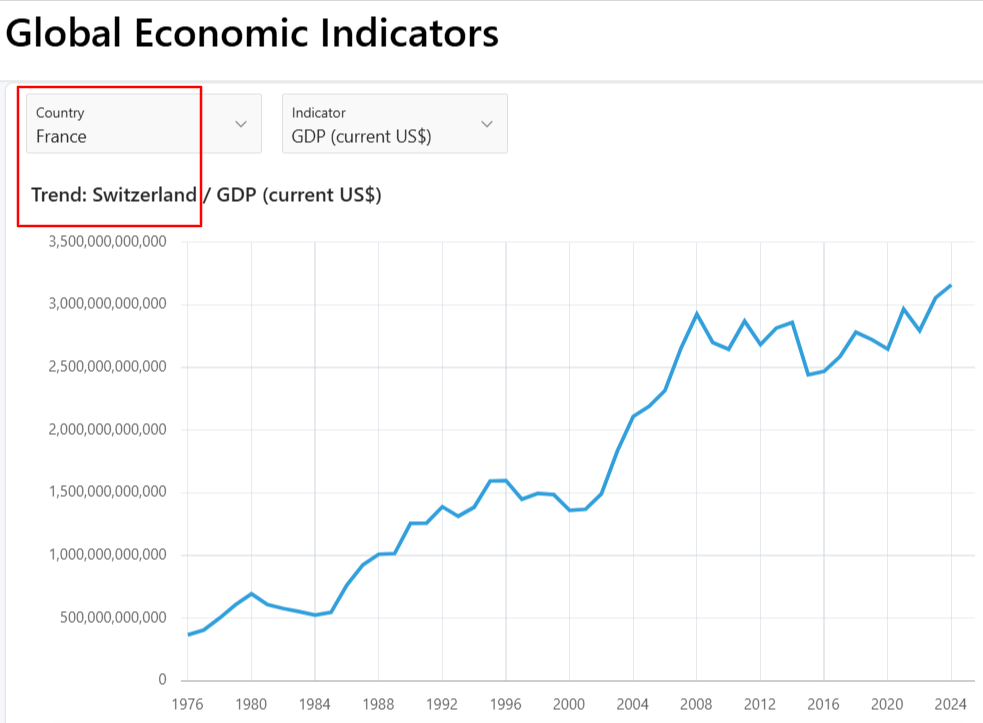Screen dimensions: 983x723
Task: Click the 3,500,000,000,000 y-axis label
Action: point(109,241)
